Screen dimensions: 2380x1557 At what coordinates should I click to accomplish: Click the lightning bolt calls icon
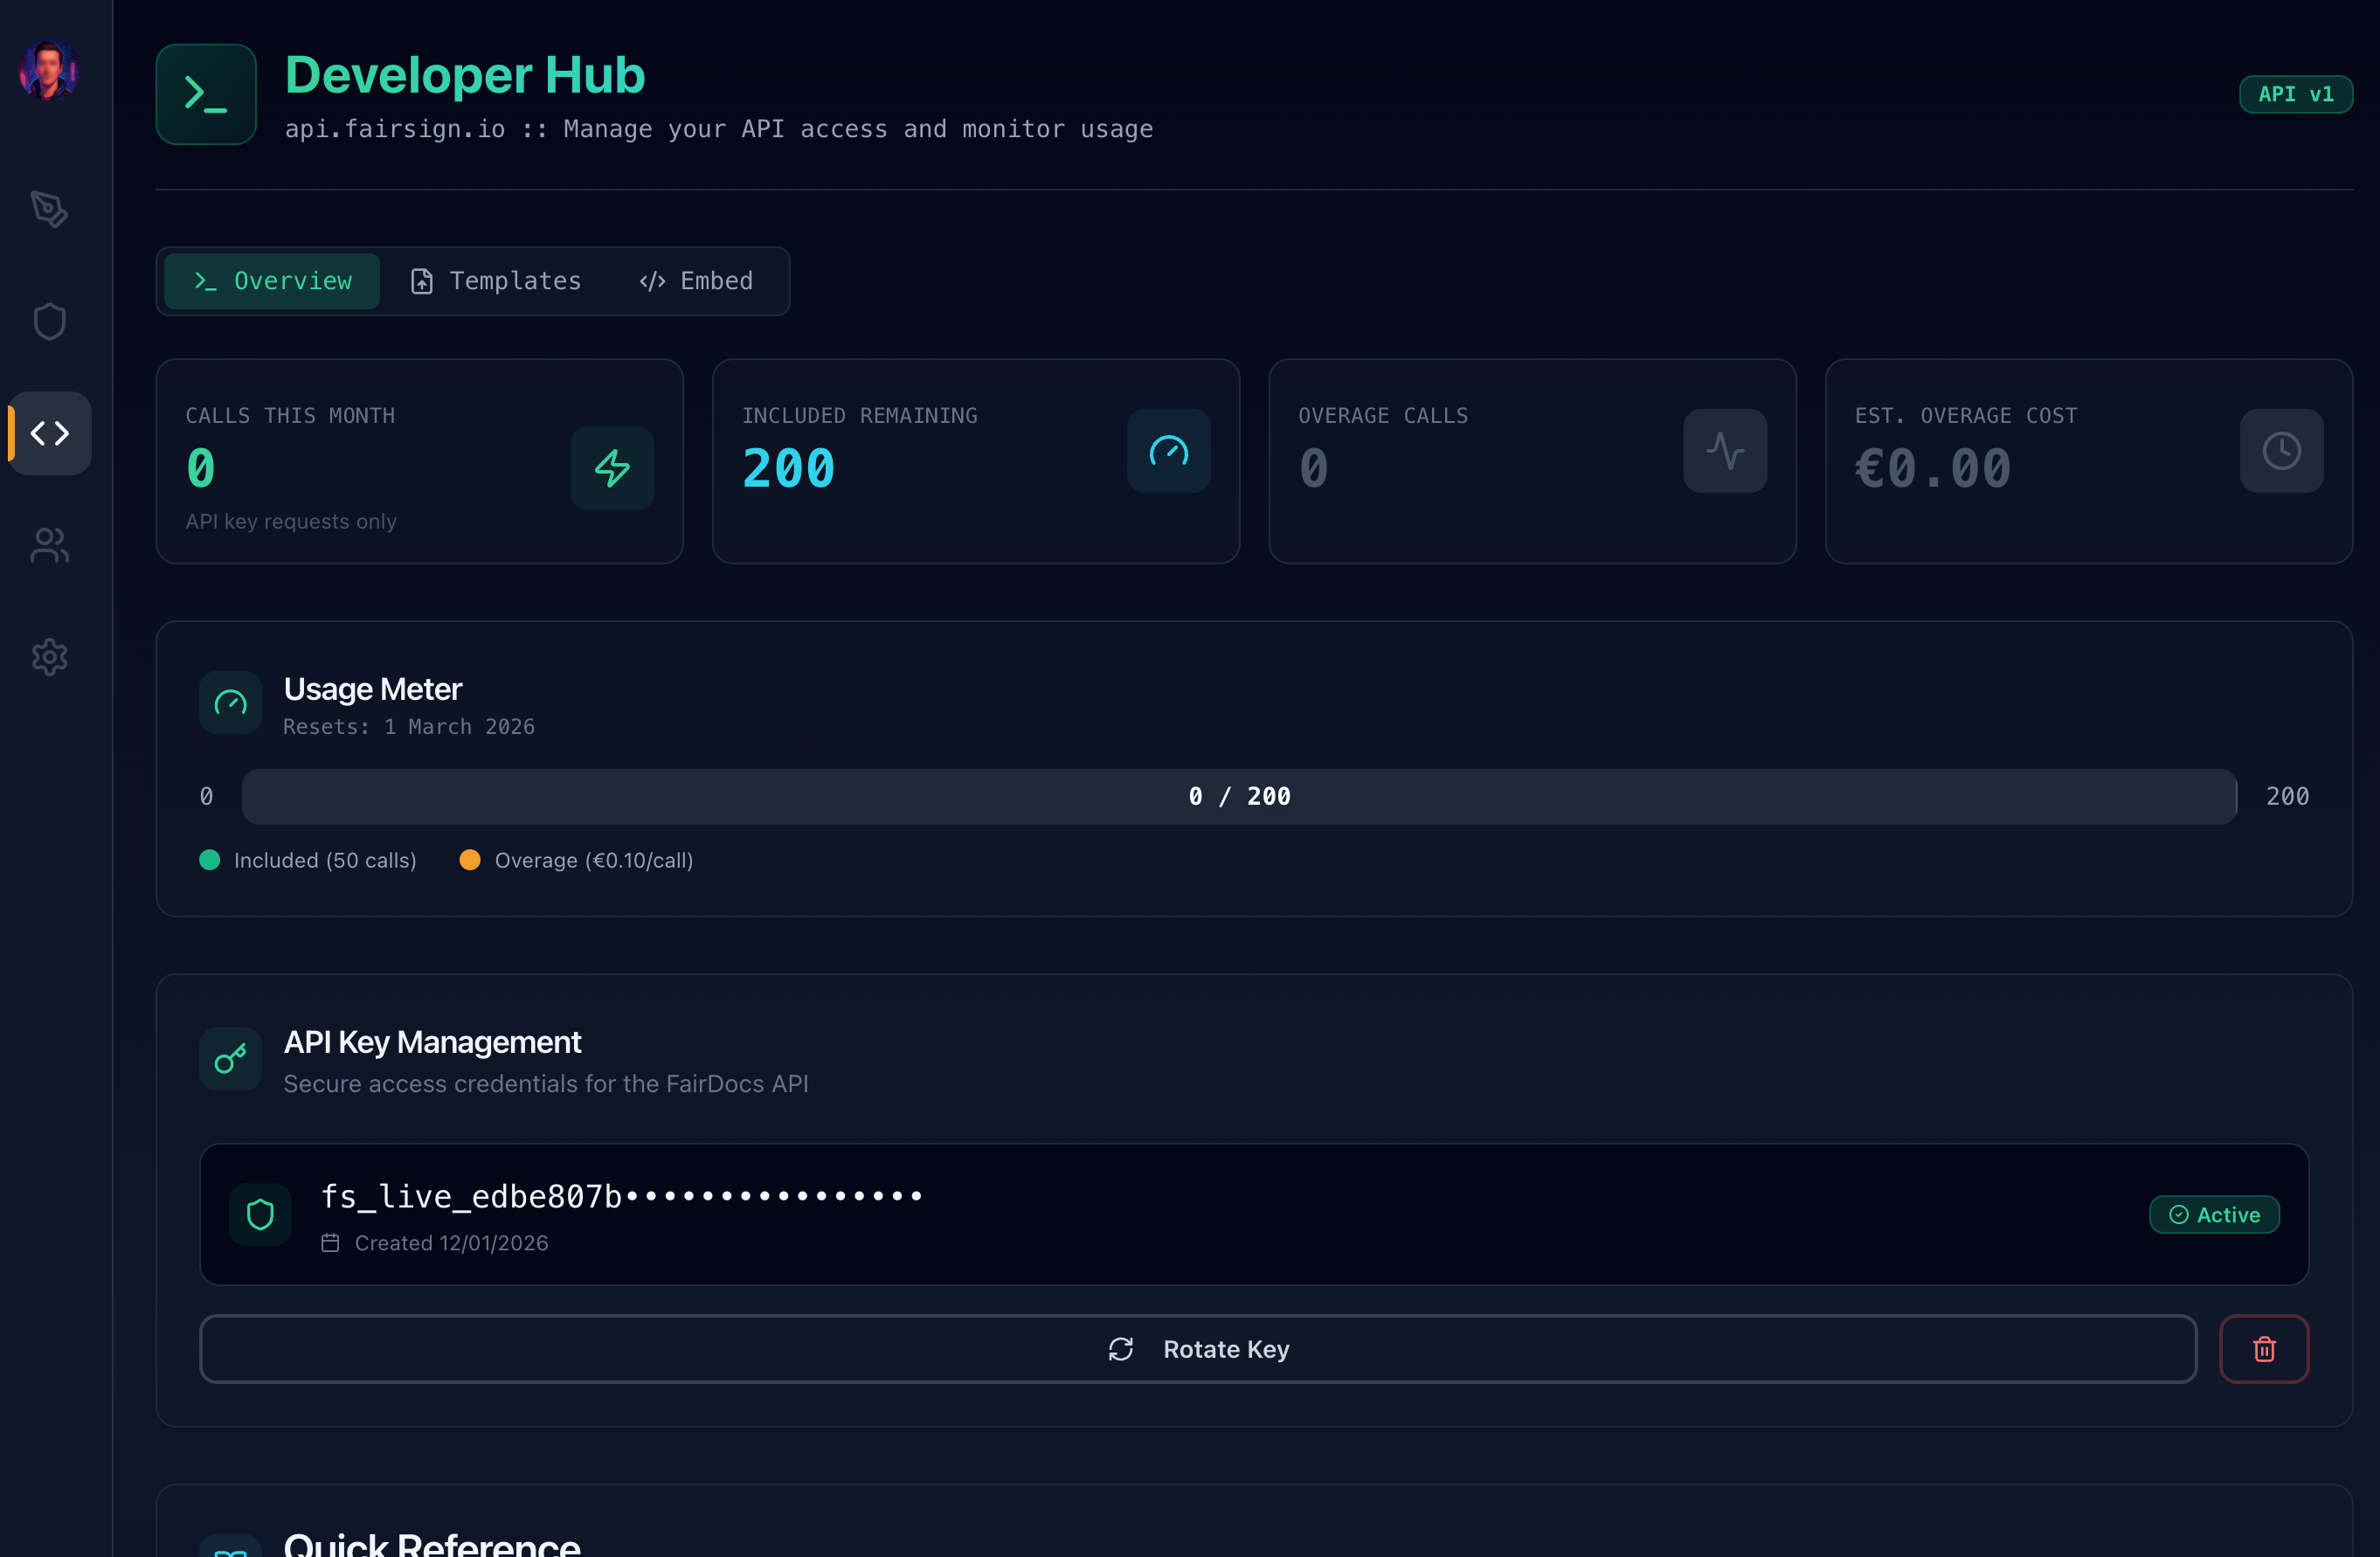point(612,468)
